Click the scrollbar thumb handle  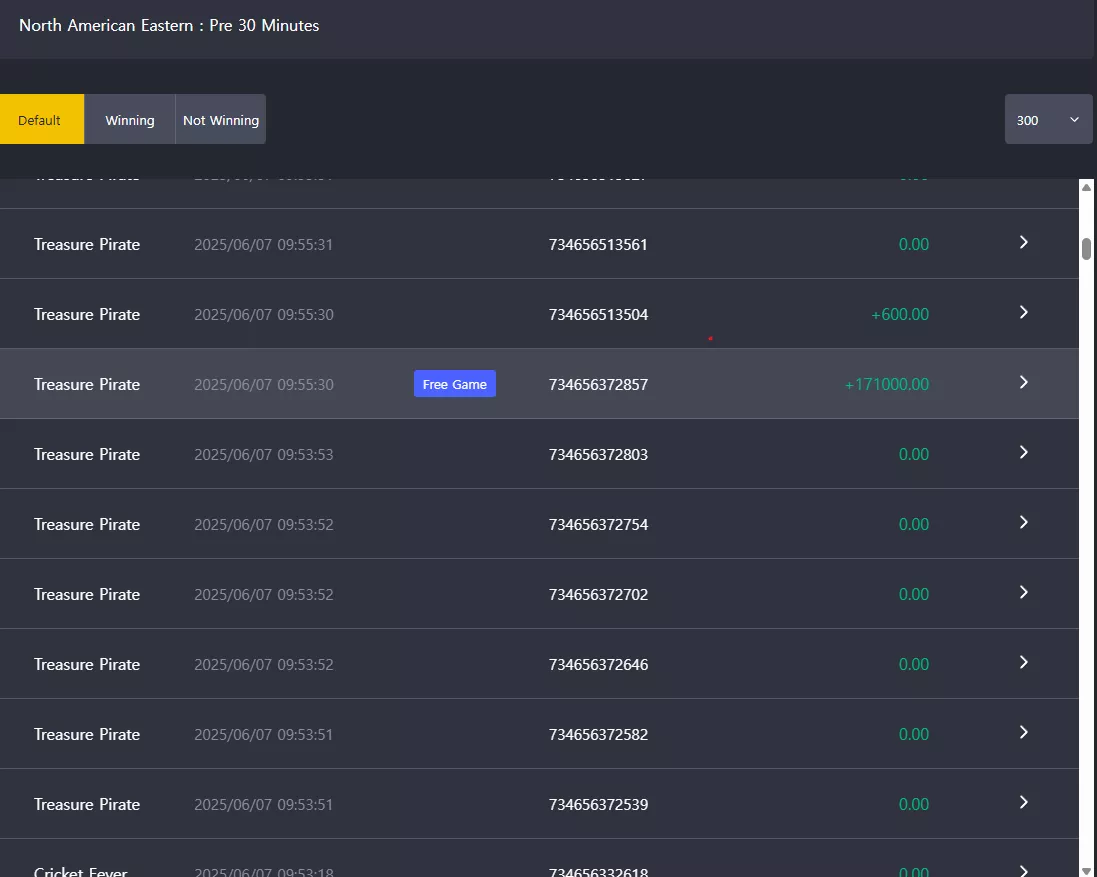[1087, 248]
